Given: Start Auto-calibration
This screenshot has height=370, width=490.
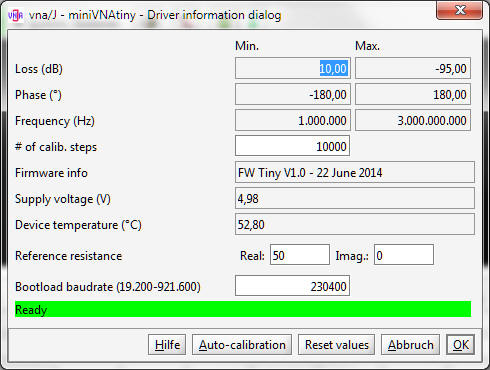Looking at the screenshot, I should click(242, 345).
